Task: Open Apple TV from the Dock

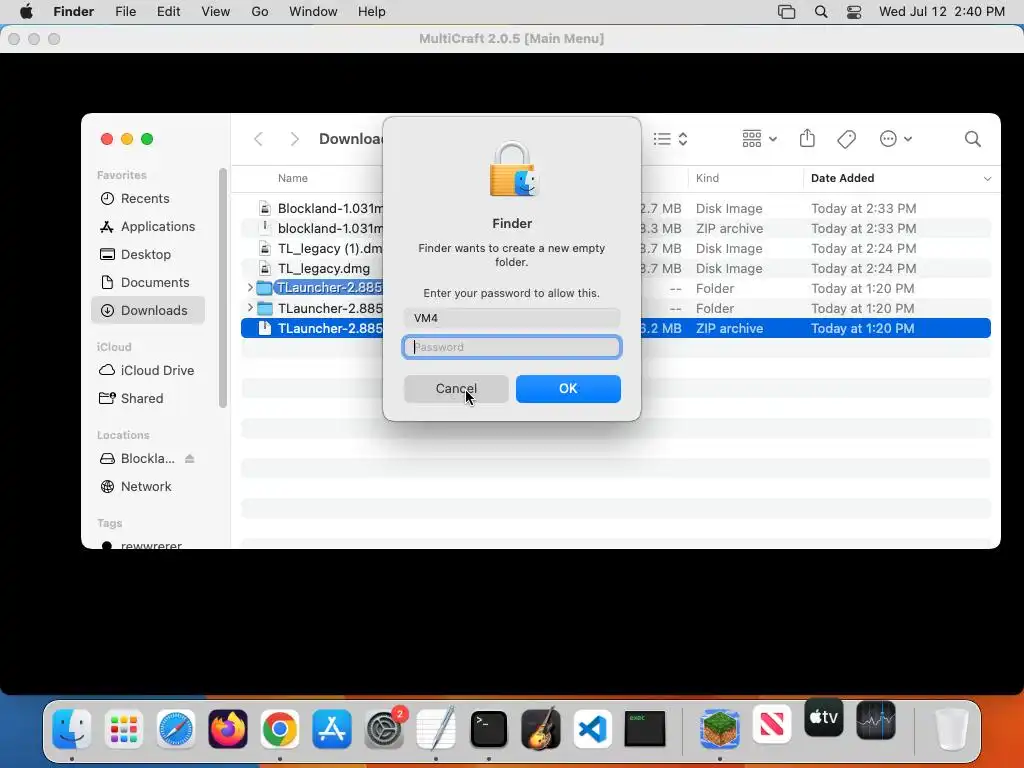Action: 824,717
